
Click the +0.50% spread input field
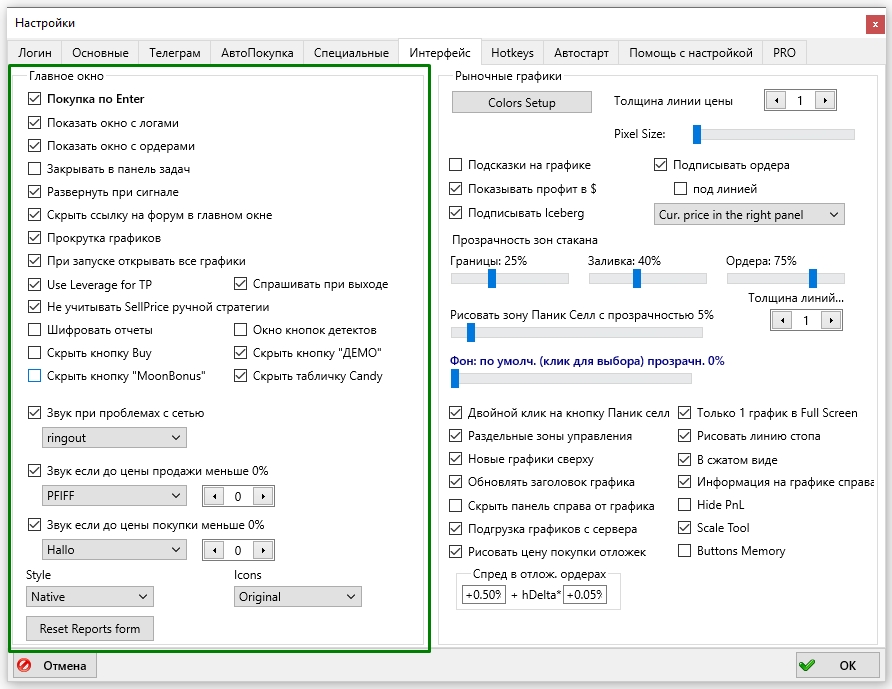[484, 595]
